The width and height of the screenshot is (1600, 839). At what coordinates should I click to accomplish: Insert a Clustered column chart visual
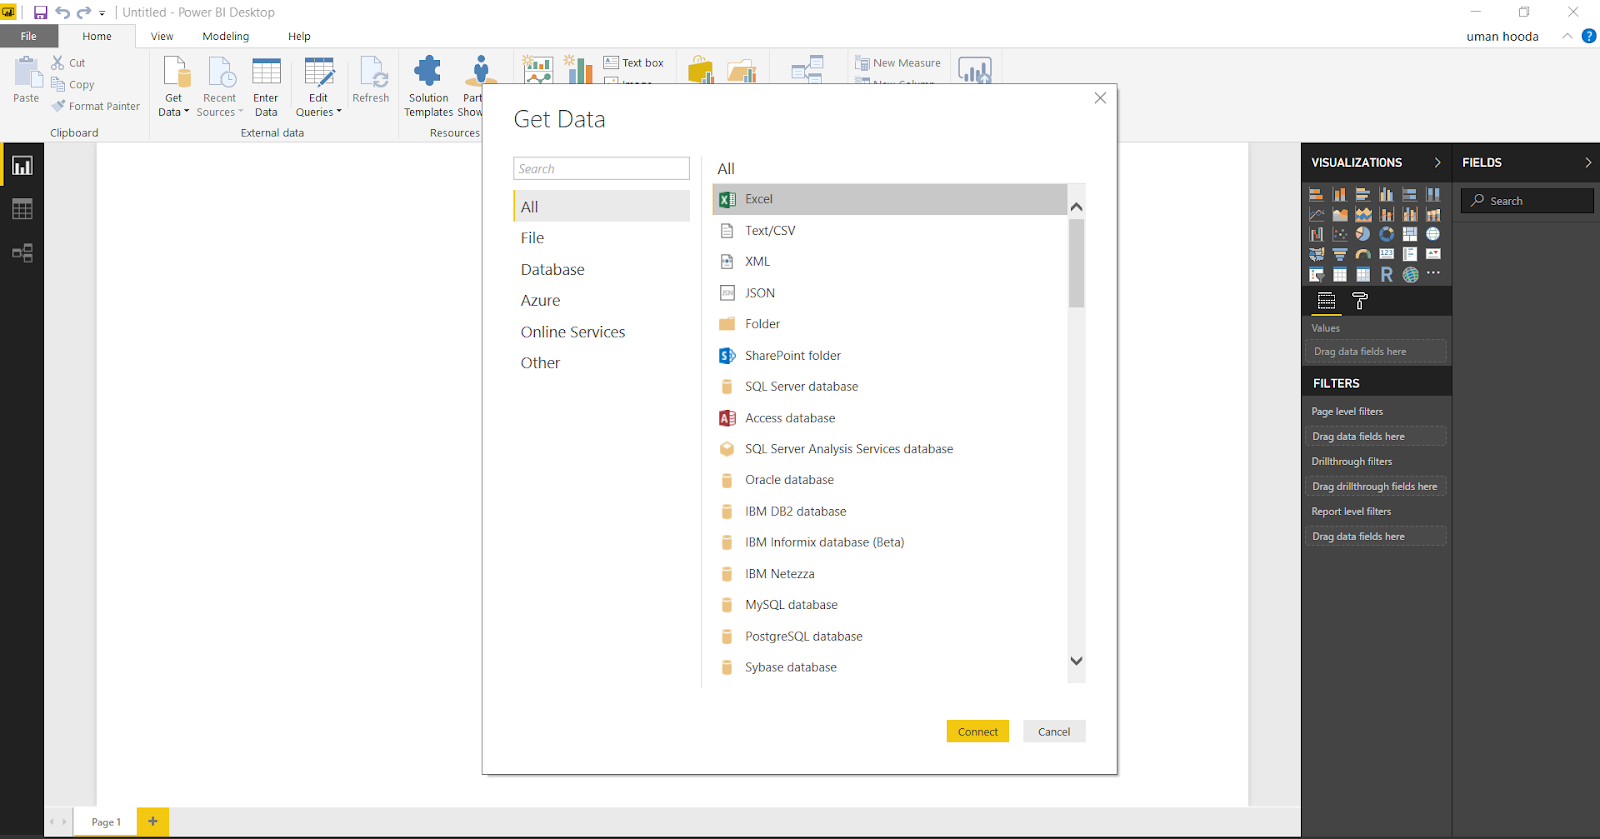click(1386, 194)
